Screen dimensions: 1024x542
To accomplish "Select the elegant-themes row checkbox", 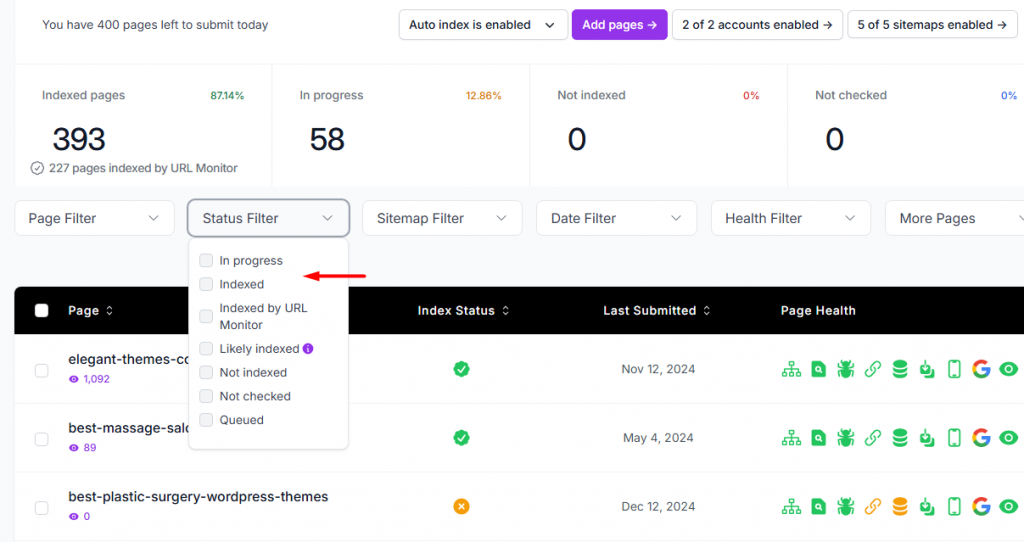I will pyautogui.click(x=42, y=370).
